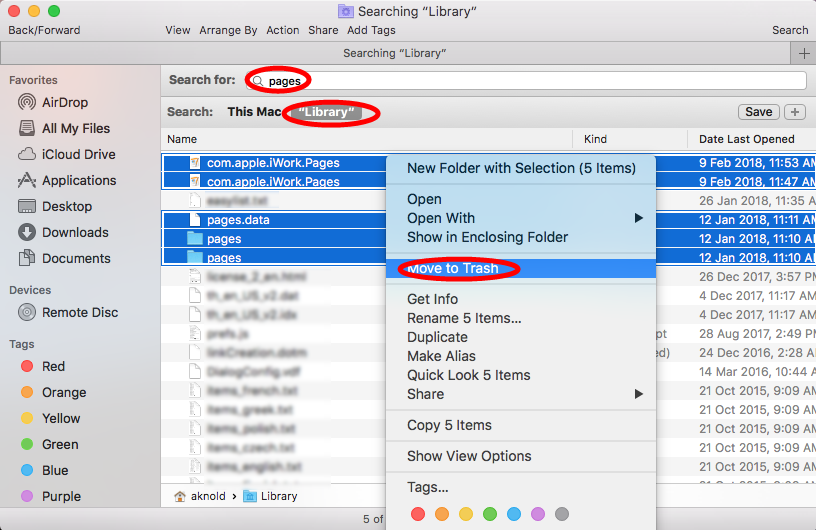Click the plus button to add search criteria

(795, 112)
